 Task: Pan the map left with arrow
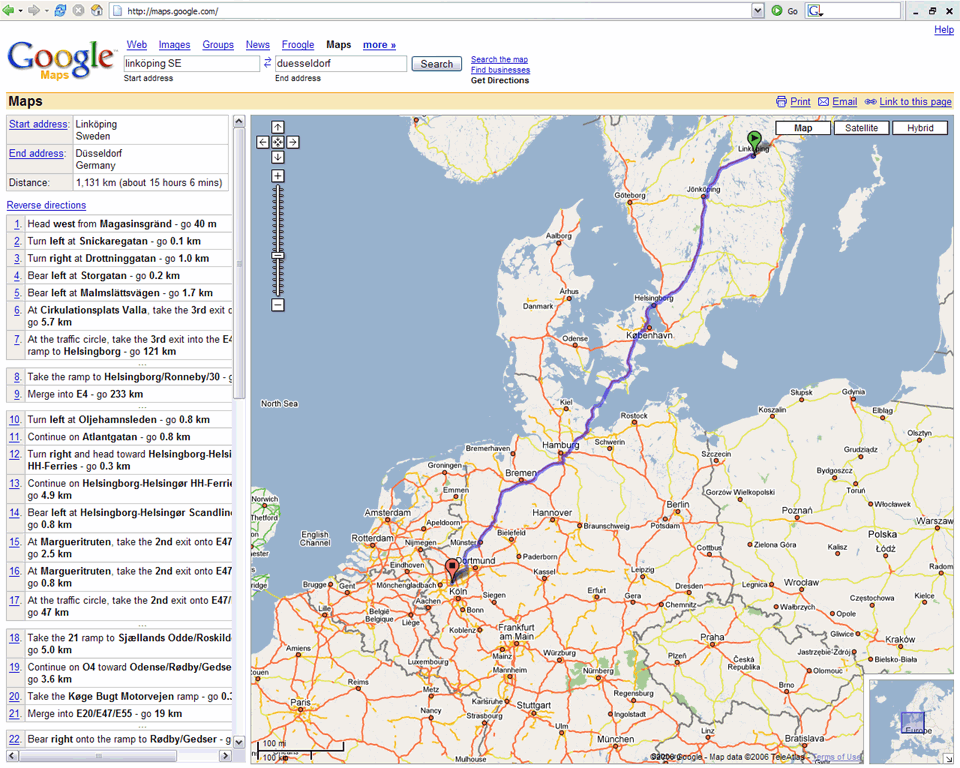coord(263,142)
